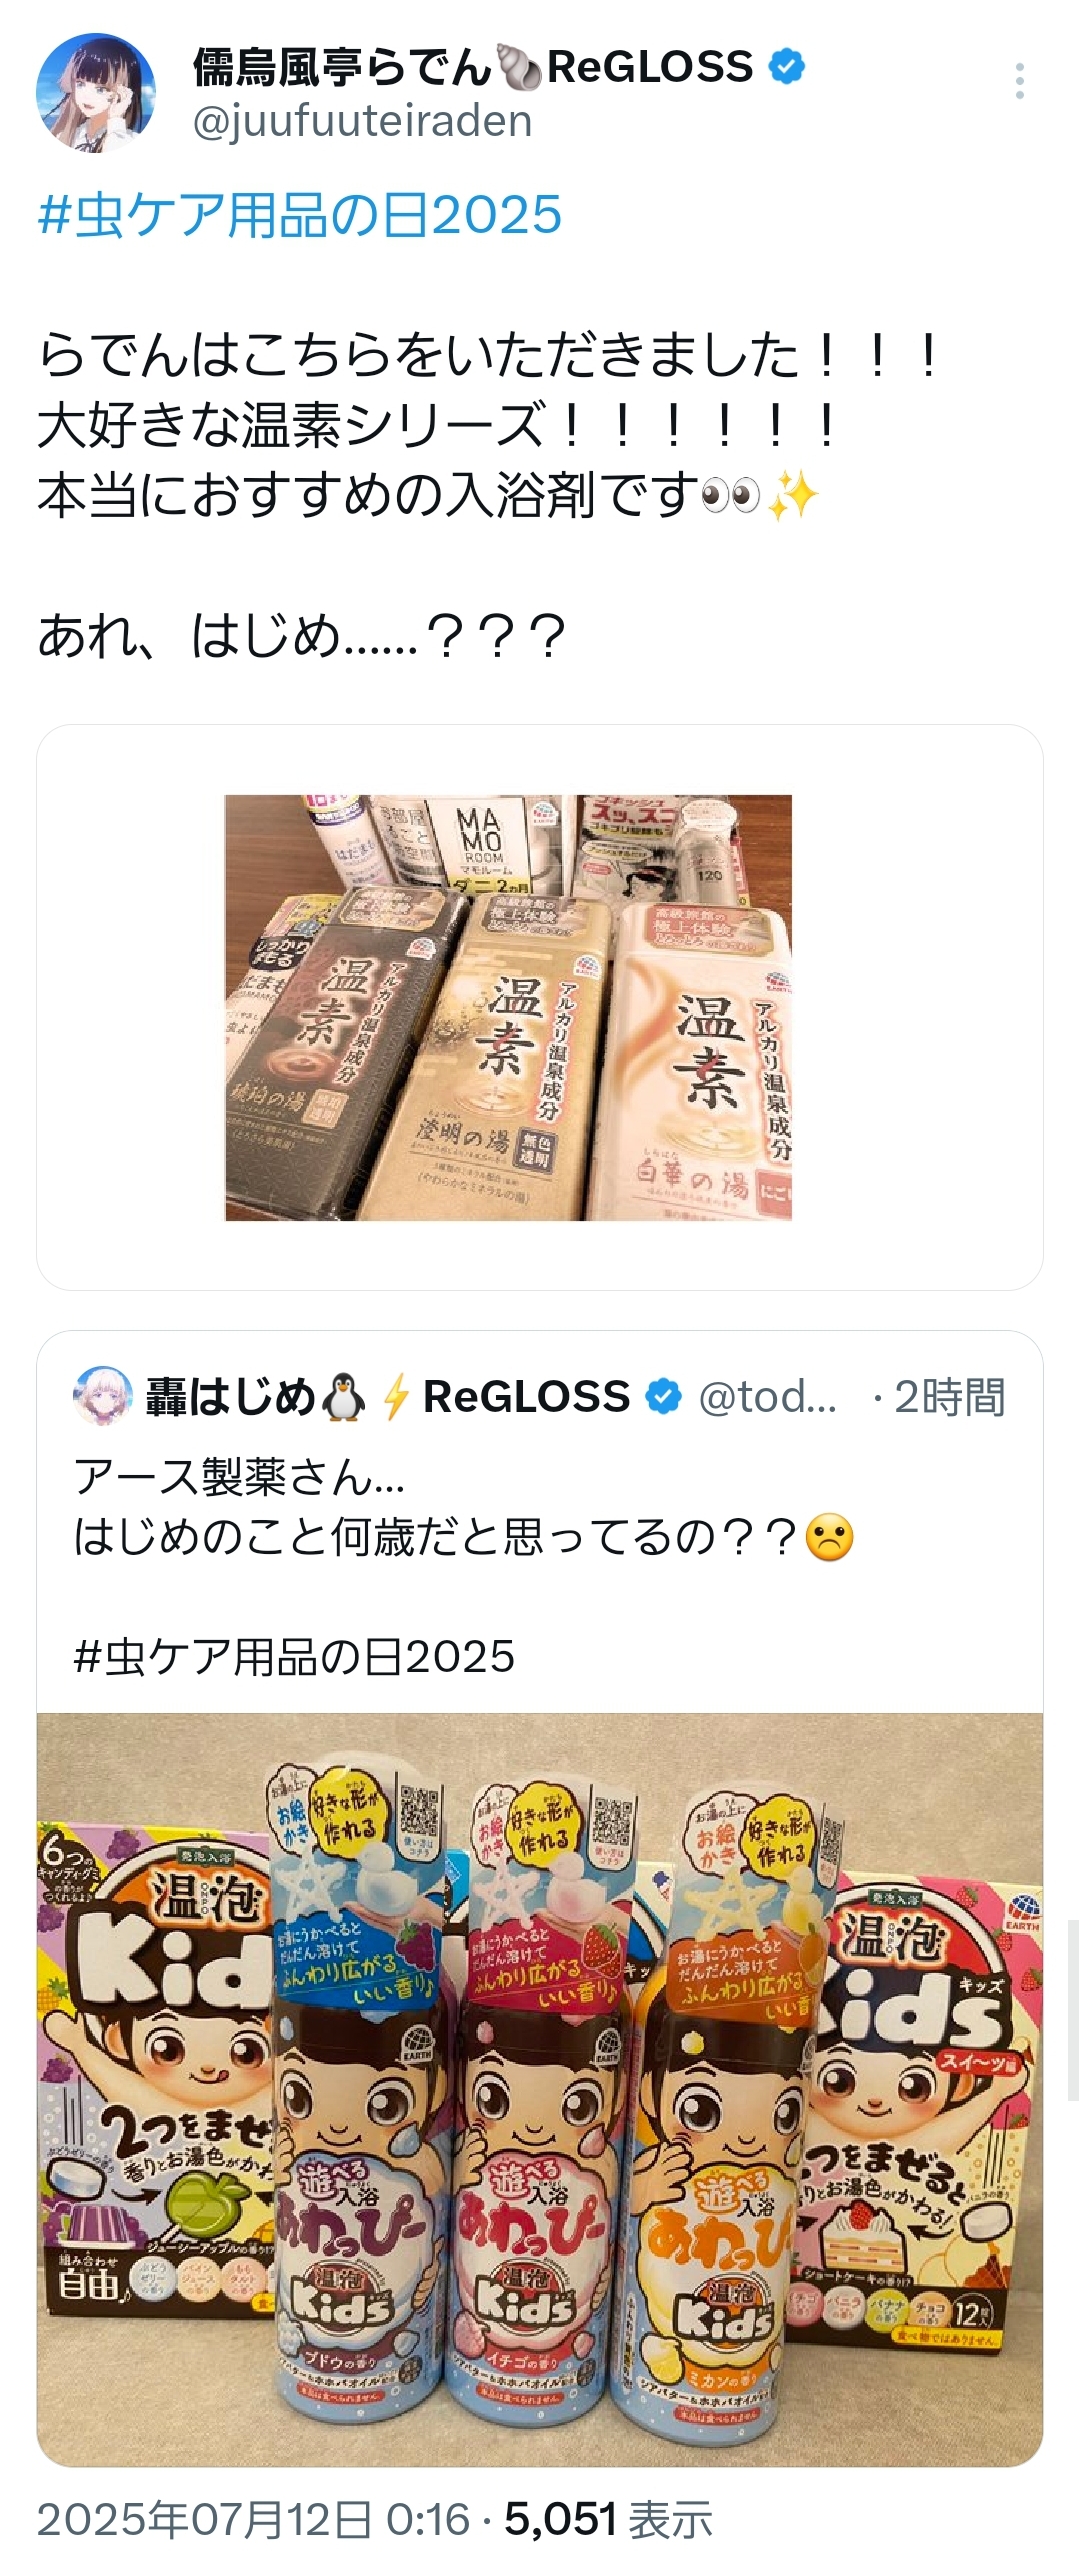View the 温素 bath salts photo
The image size is (1079, 2572).
[508, 1008]
